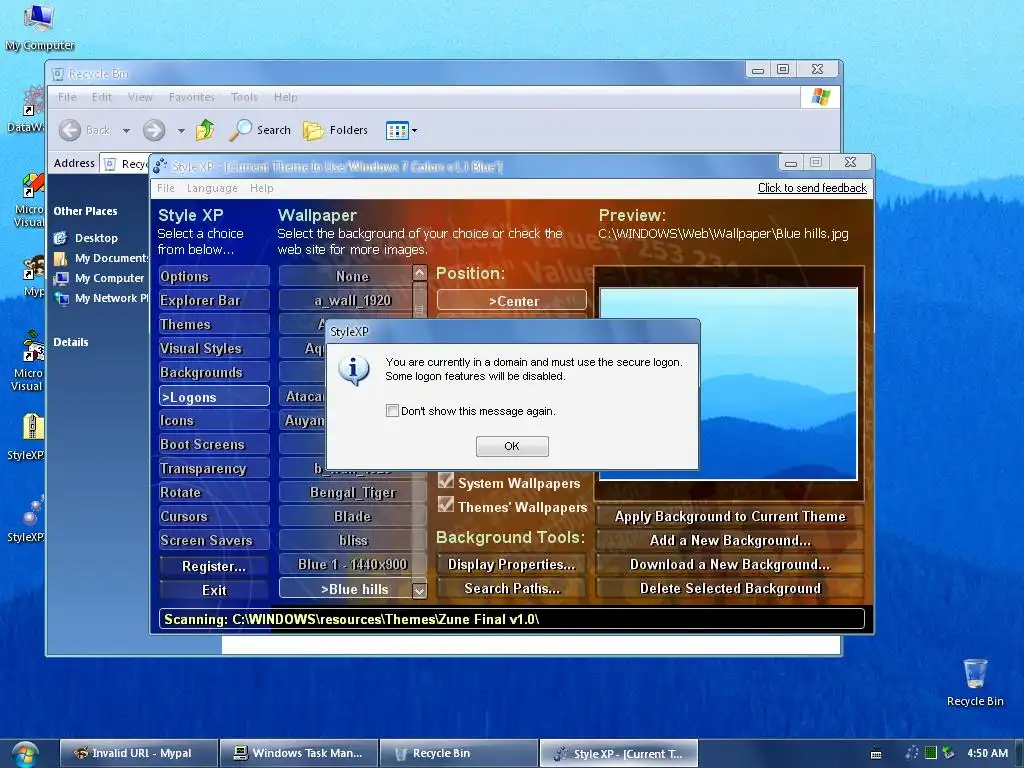Open Boot Screens section

click(x=214, y=444)
